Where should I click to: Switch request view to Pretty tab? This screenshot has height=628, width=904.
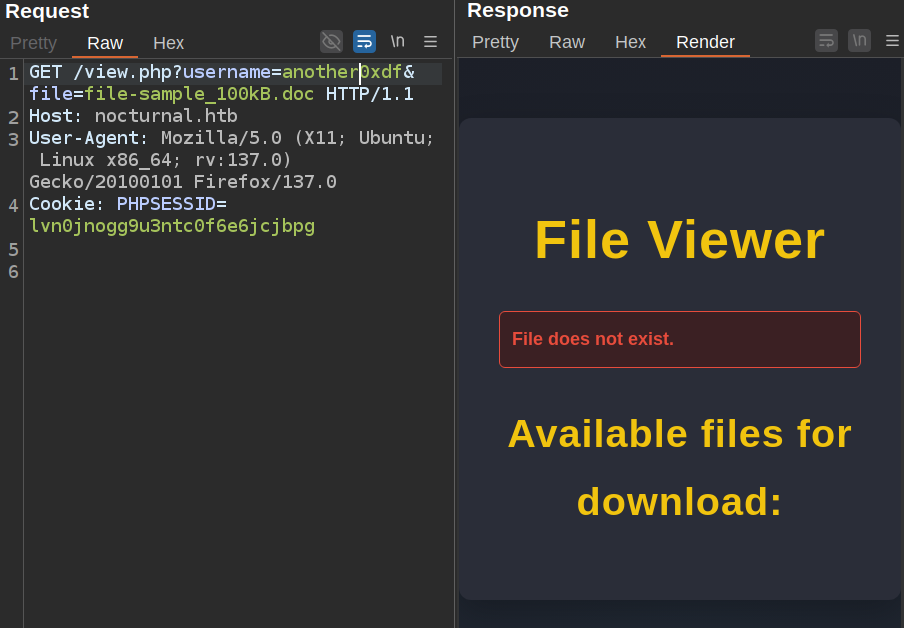[33, 43]
